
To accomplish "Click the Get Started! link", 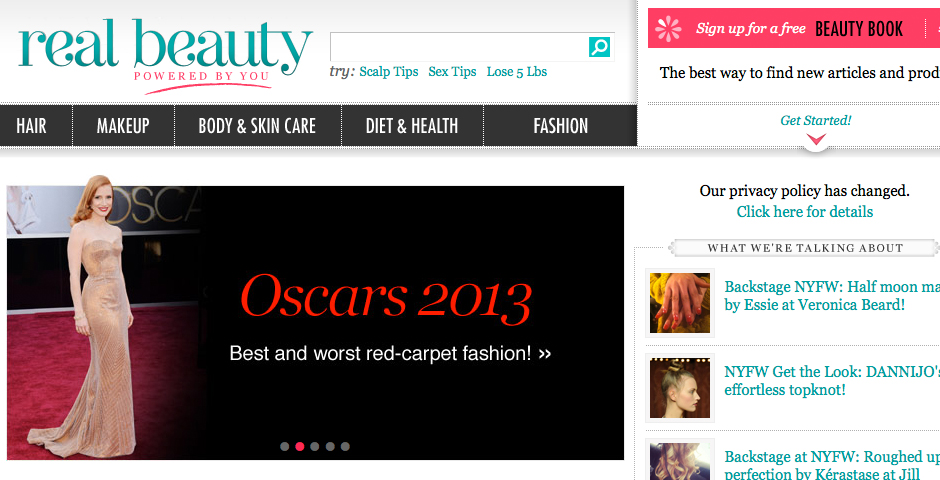I will point(815,120).
